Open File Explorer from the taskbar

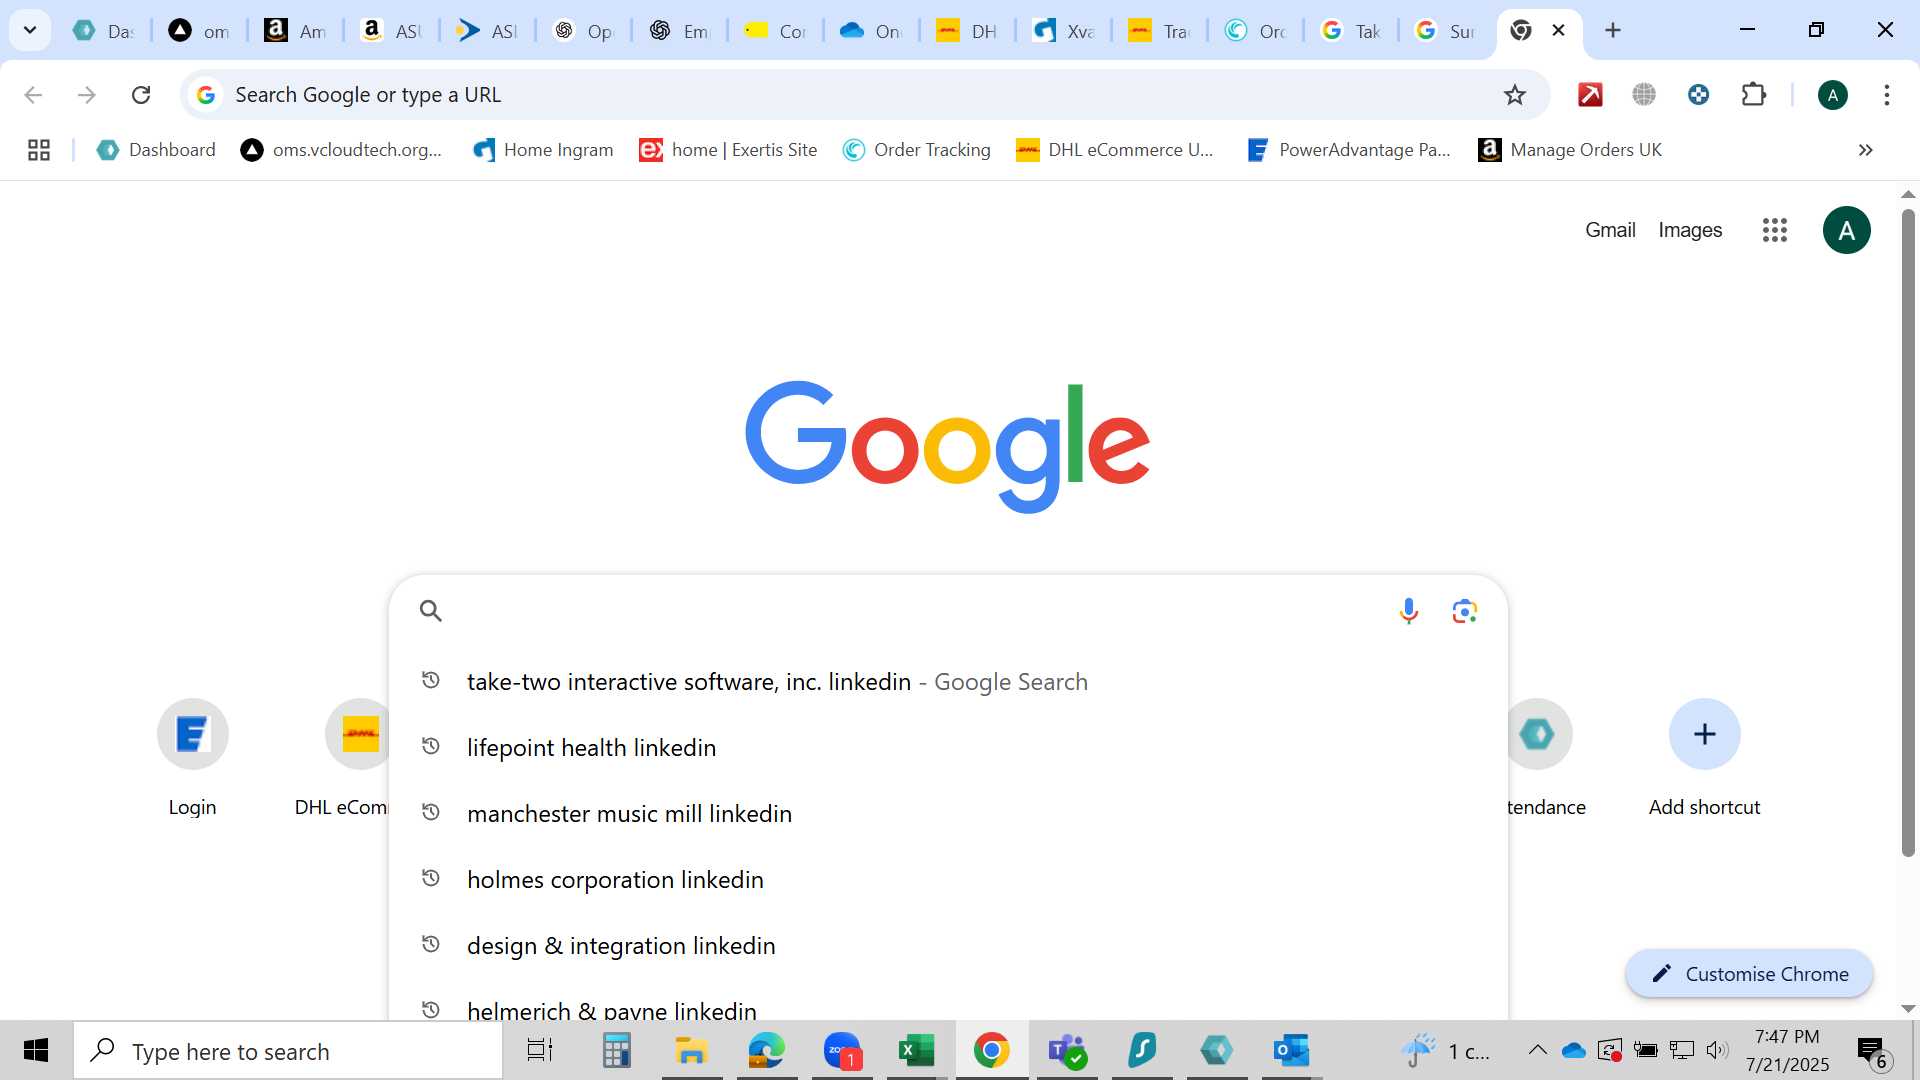coord(691,1051)
